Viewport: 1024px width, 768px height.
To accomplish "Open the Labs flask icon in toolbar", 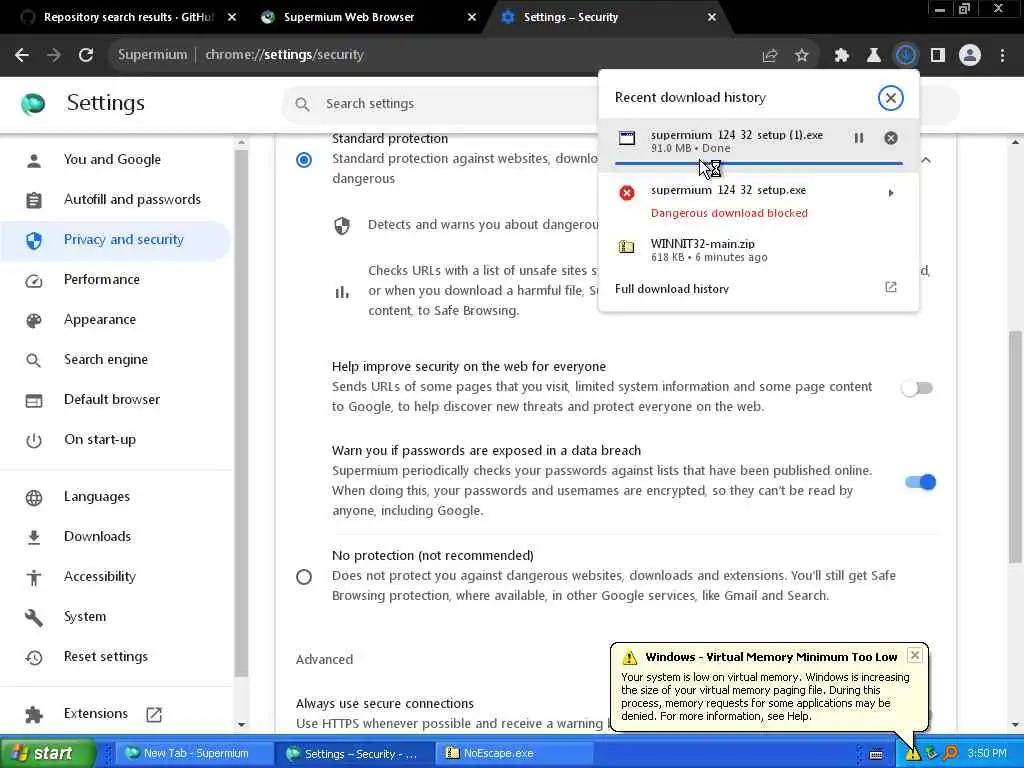I will tap(874, 56).
